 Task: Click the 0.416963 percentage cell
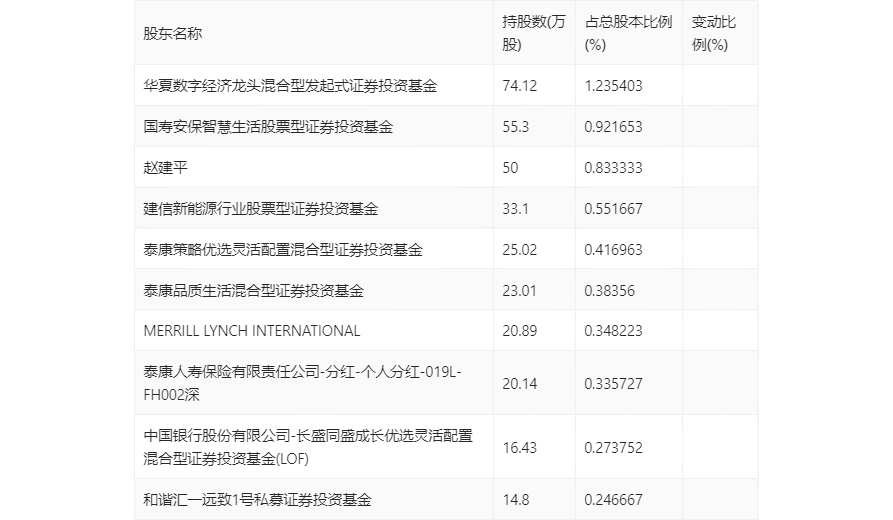pos(613,249)
